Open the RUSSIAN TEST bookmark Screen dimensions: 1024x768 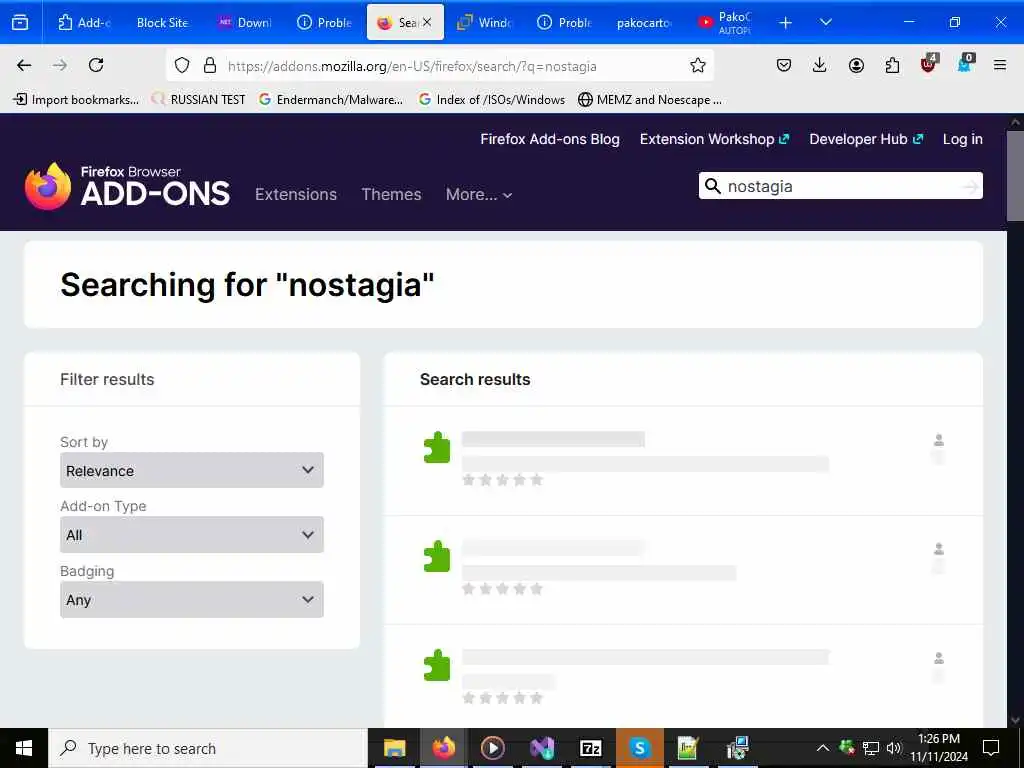tap(199, 100)
